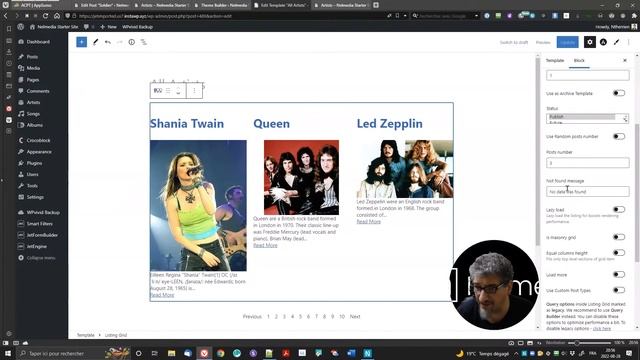The image size is (640, 360).
Task: Toggle Use Random posts number switch
Action: pos(619,136)
